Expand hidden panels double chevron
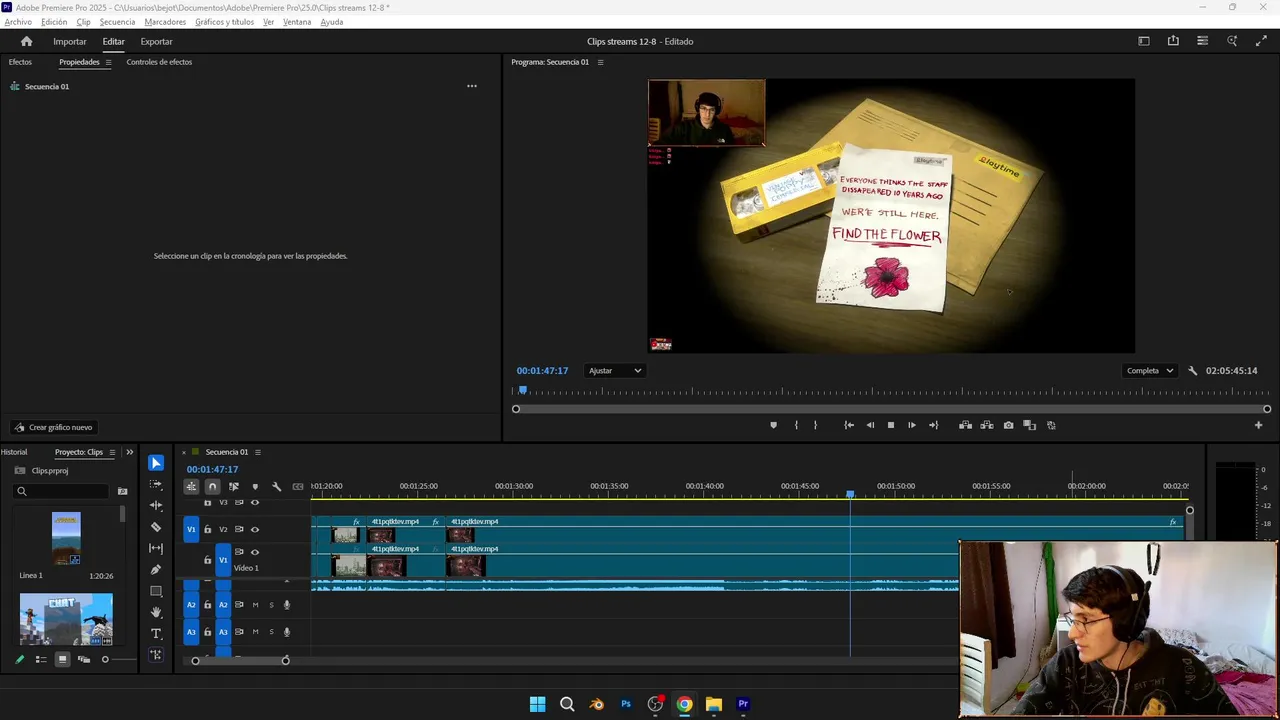Screen dimensions: 1280x720 [129, 452]
